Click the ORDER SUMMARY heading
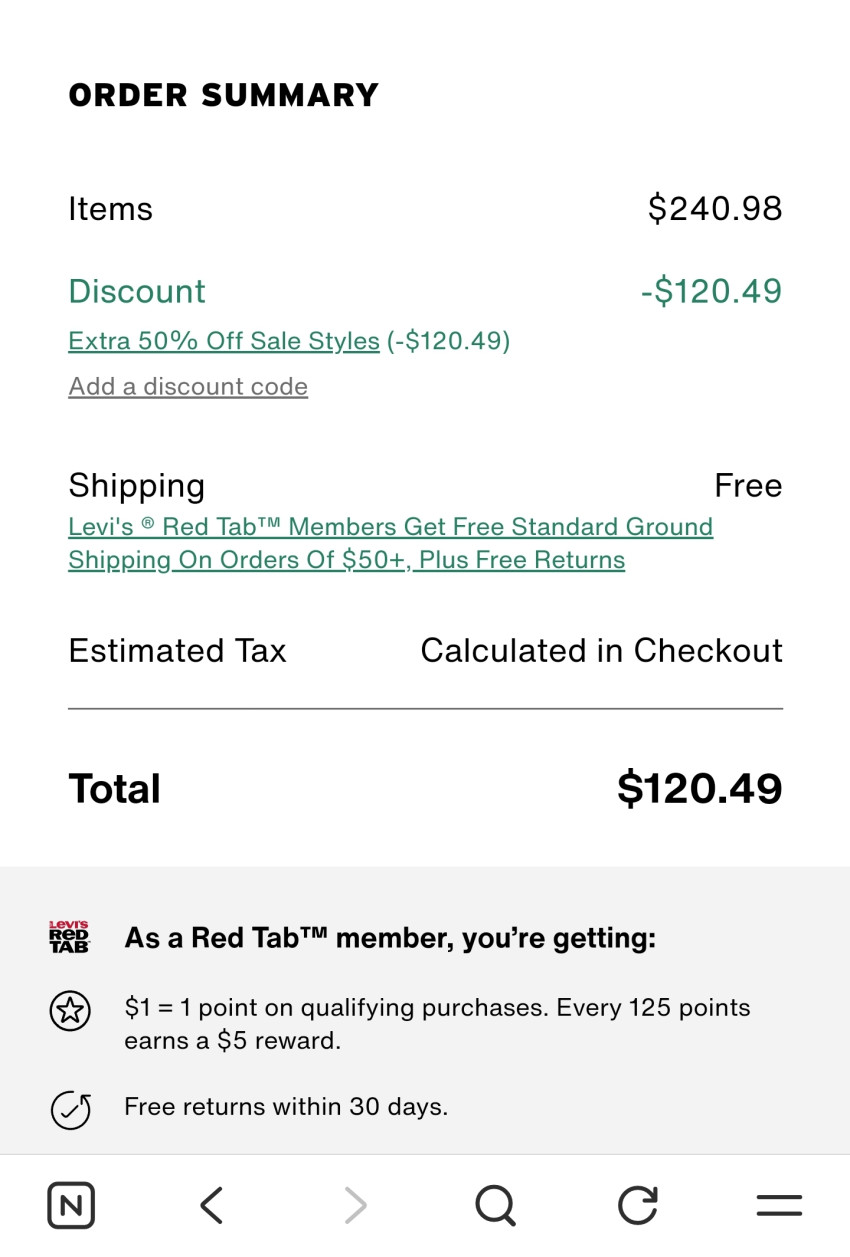 (x=224, y=95)
